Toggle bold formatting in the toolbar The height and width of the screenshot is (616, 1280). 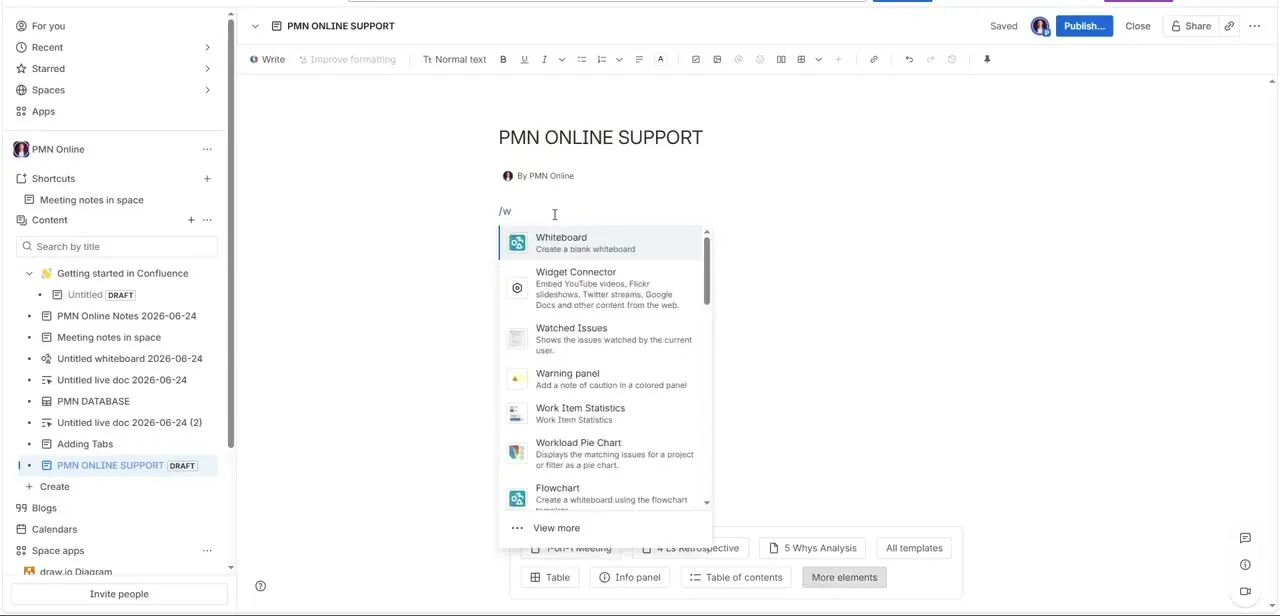(503, 59)
